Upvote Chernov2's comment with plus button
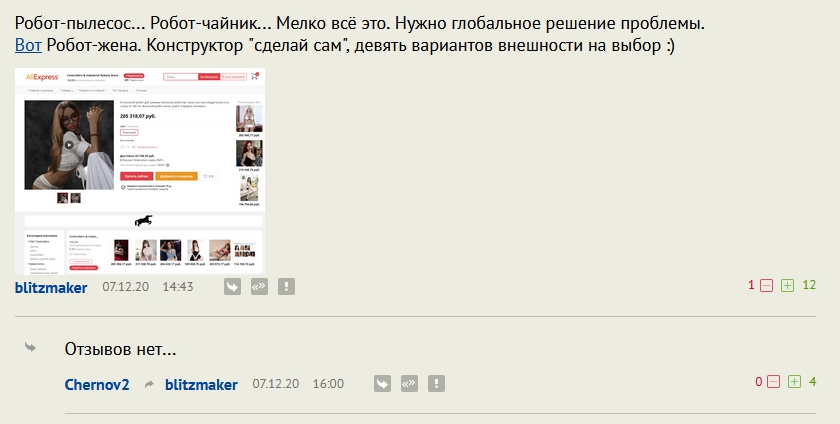Viewport: 840px width, 424px height. point(794,382)
